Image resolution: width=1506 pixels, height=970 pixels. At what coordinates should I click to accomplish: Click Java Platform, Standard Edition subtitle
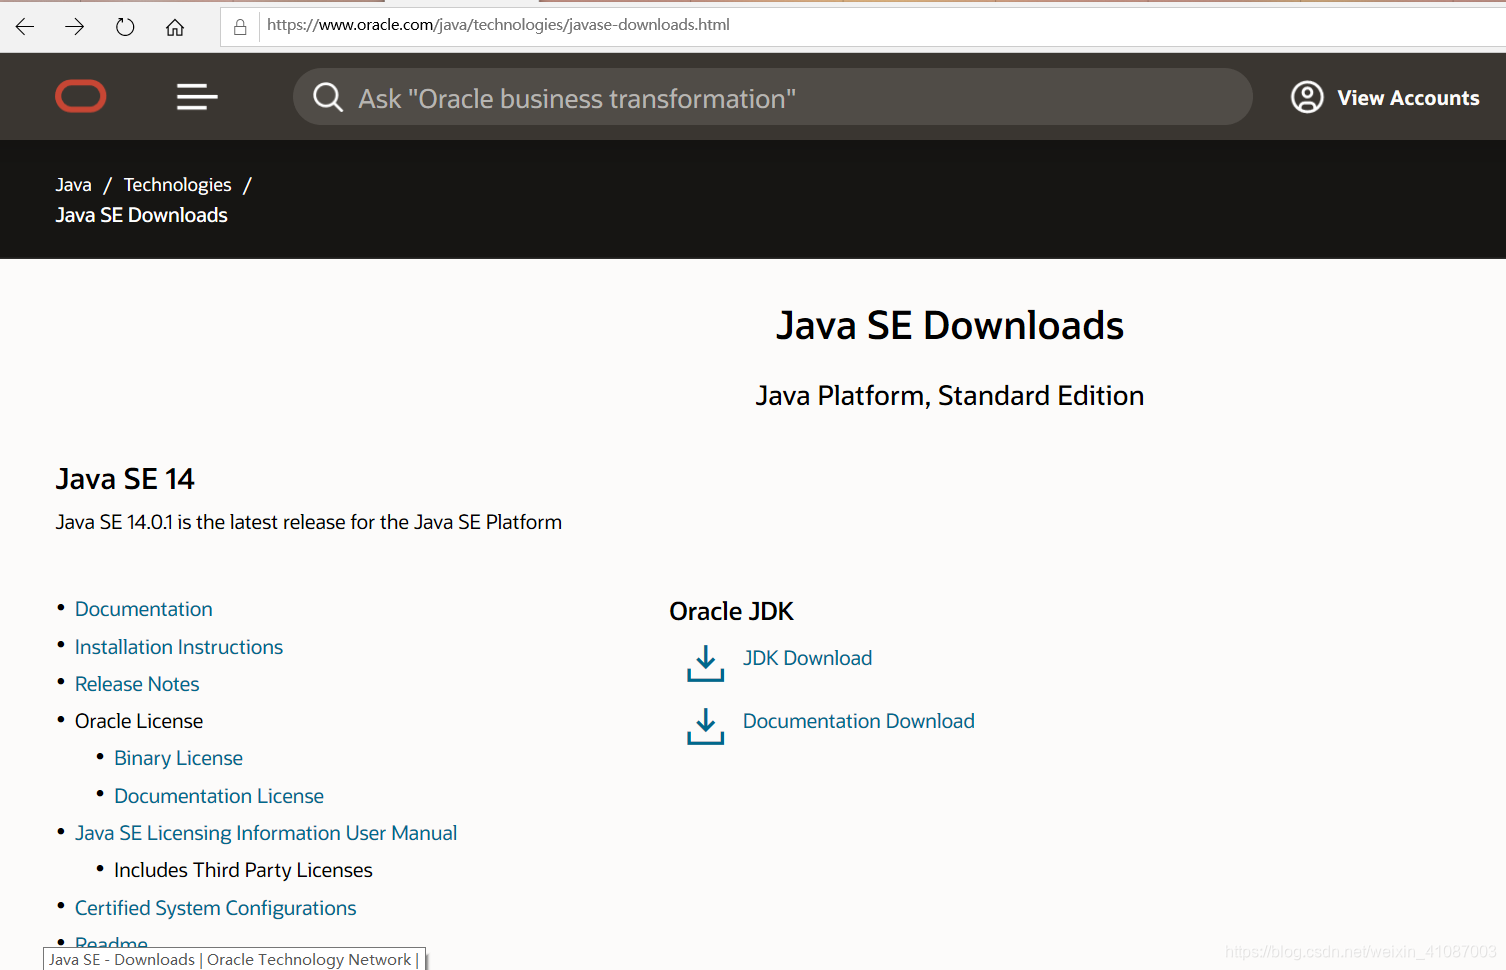[x=950, y=396]
